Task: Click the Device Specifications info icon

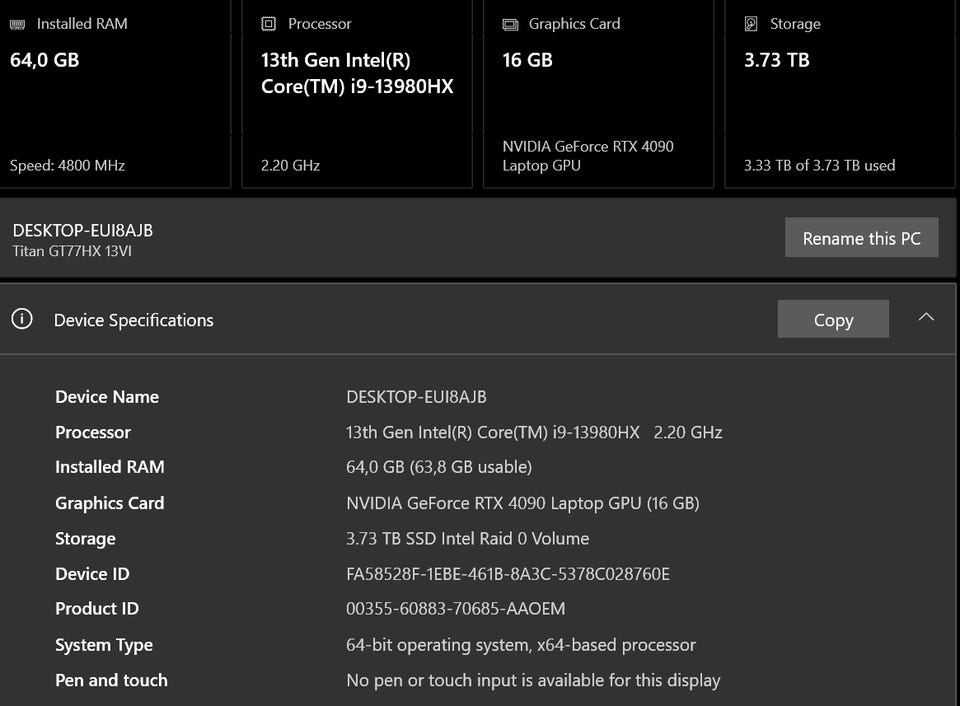Action: (22, 318)
